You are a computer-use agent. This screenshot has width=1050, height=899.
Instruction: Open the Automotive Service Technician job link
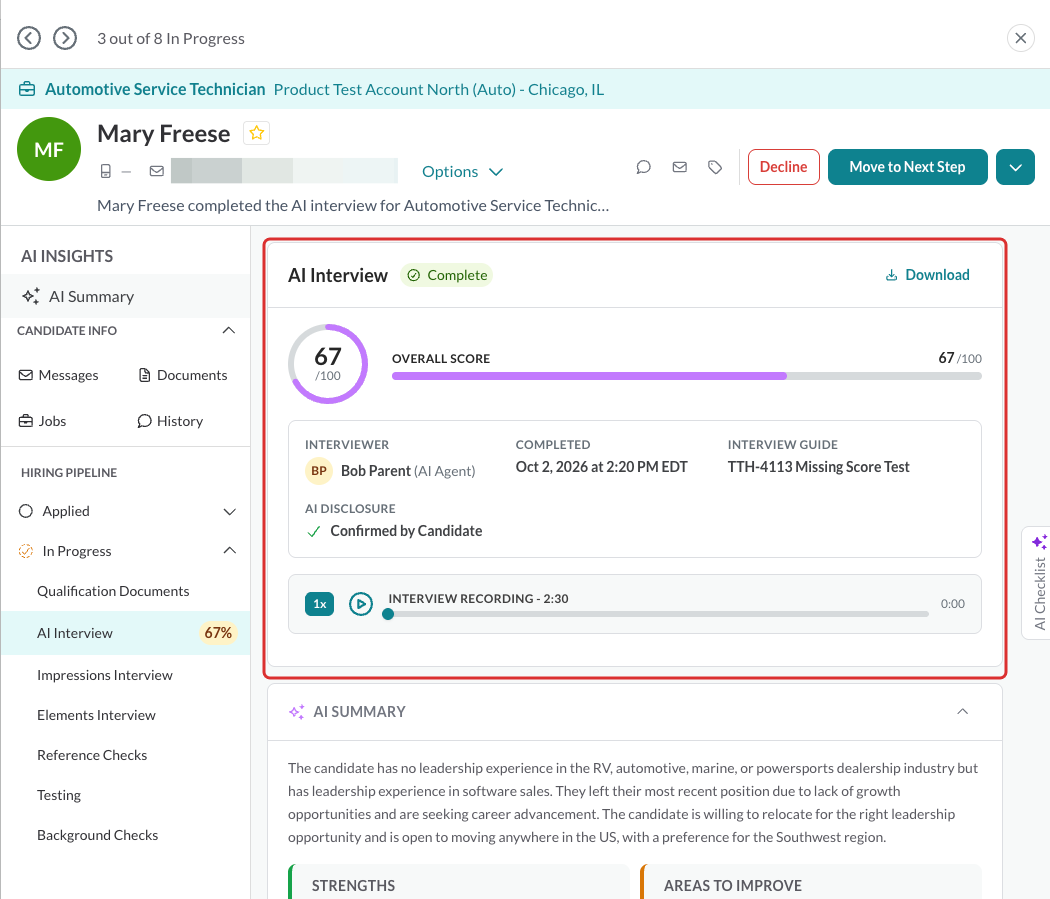[155, 89]
